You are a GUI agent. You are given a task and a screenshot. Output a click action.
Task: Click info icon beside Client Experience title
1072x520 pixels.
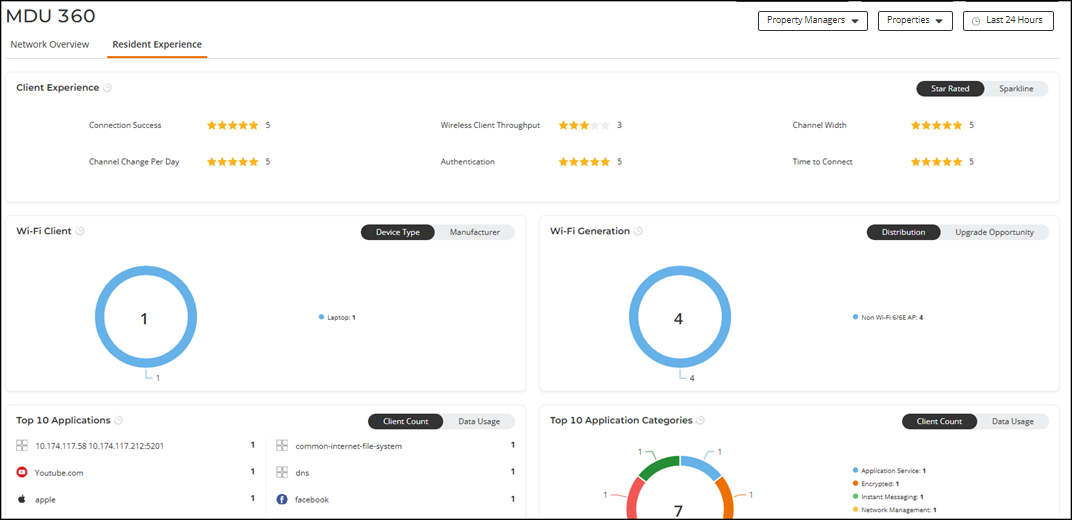coord(108,88)
